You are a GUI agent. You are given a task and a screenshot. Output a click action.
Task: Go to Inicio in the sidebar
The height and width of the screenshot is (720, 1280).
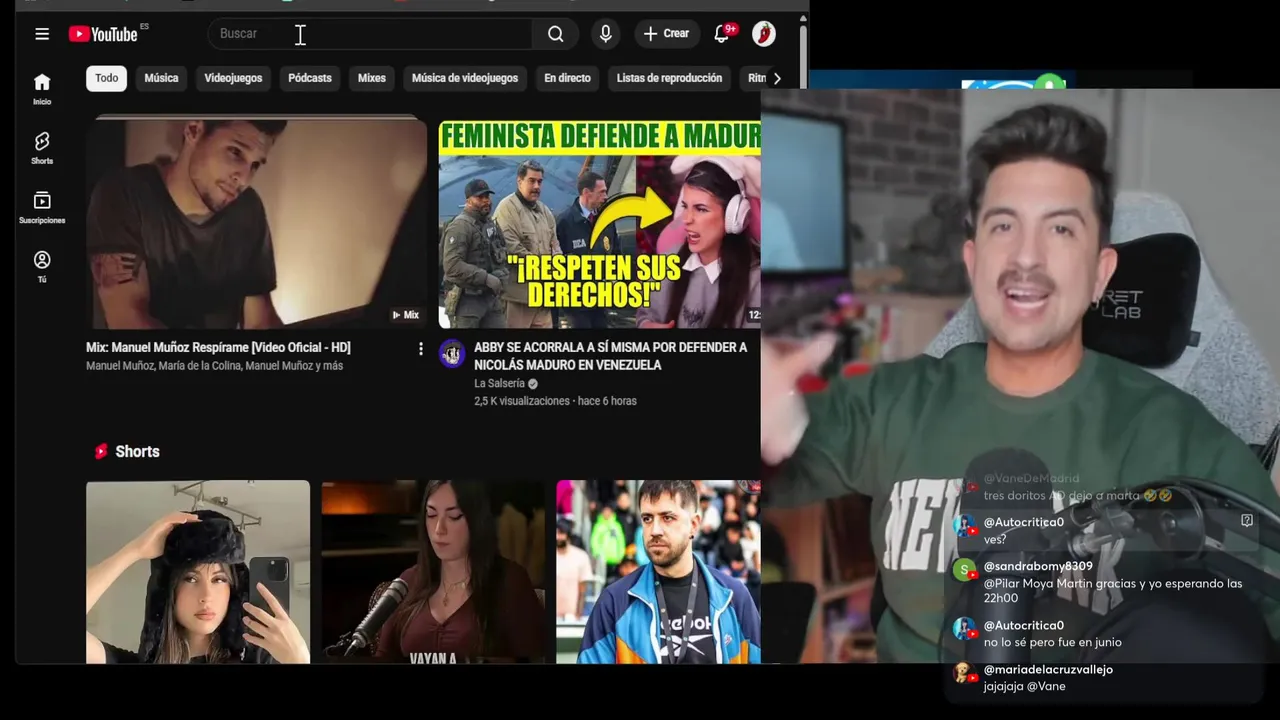pyautogui.click(x=42, y=89)
